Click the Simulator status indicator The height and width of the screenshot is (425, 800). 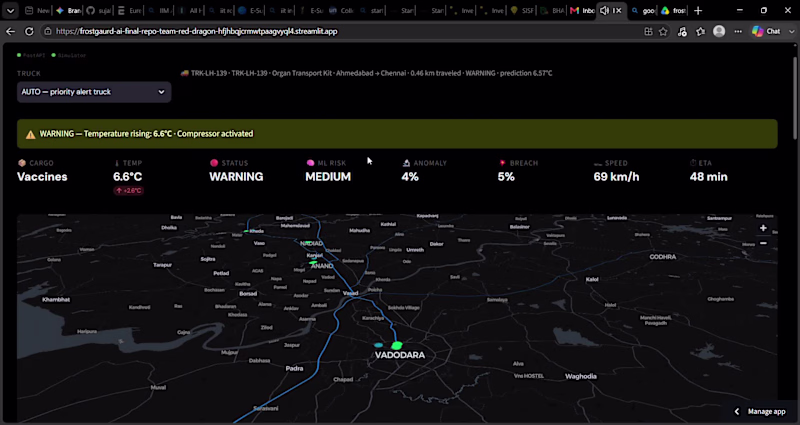point(69,55)
